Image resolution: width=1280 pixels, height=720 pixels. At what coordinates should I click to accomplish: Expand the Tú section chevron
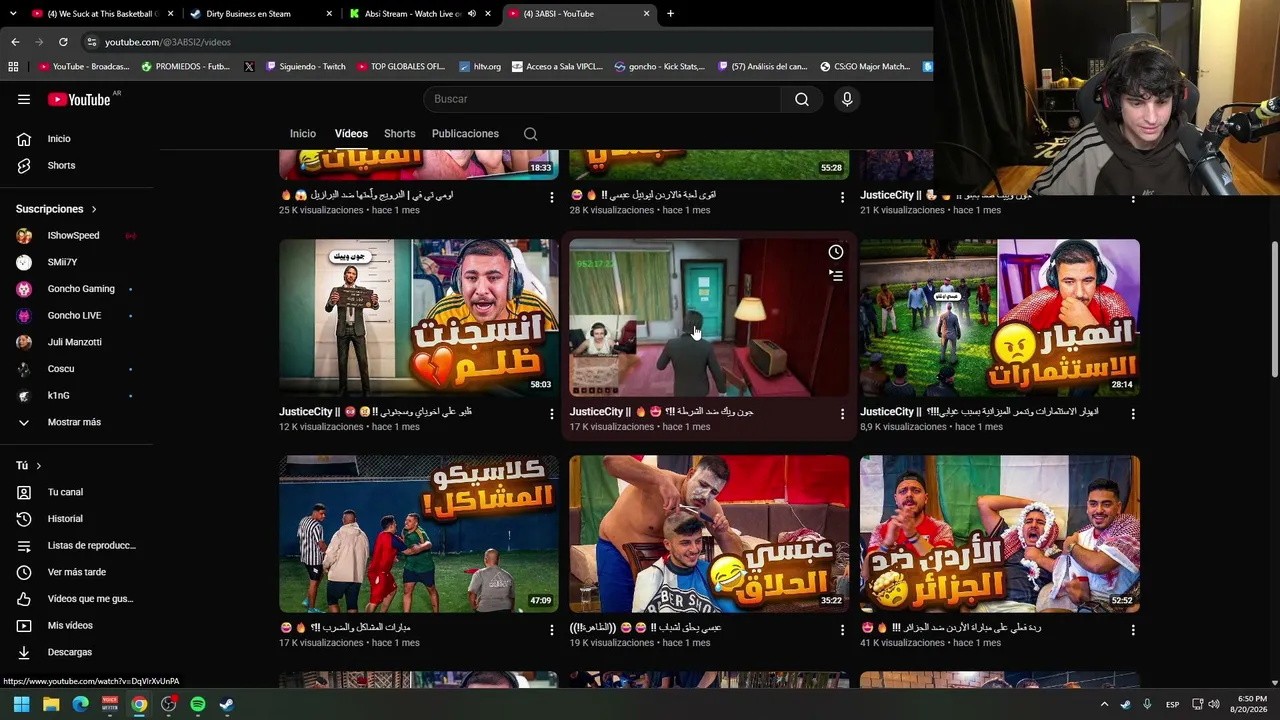pyautogui.click(x=39, y=466)
